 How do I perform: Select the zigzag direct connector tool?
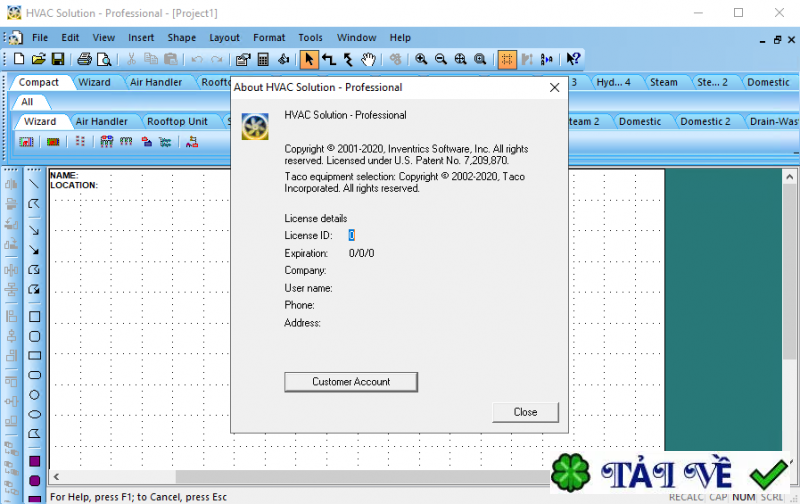tap(348, 59)
